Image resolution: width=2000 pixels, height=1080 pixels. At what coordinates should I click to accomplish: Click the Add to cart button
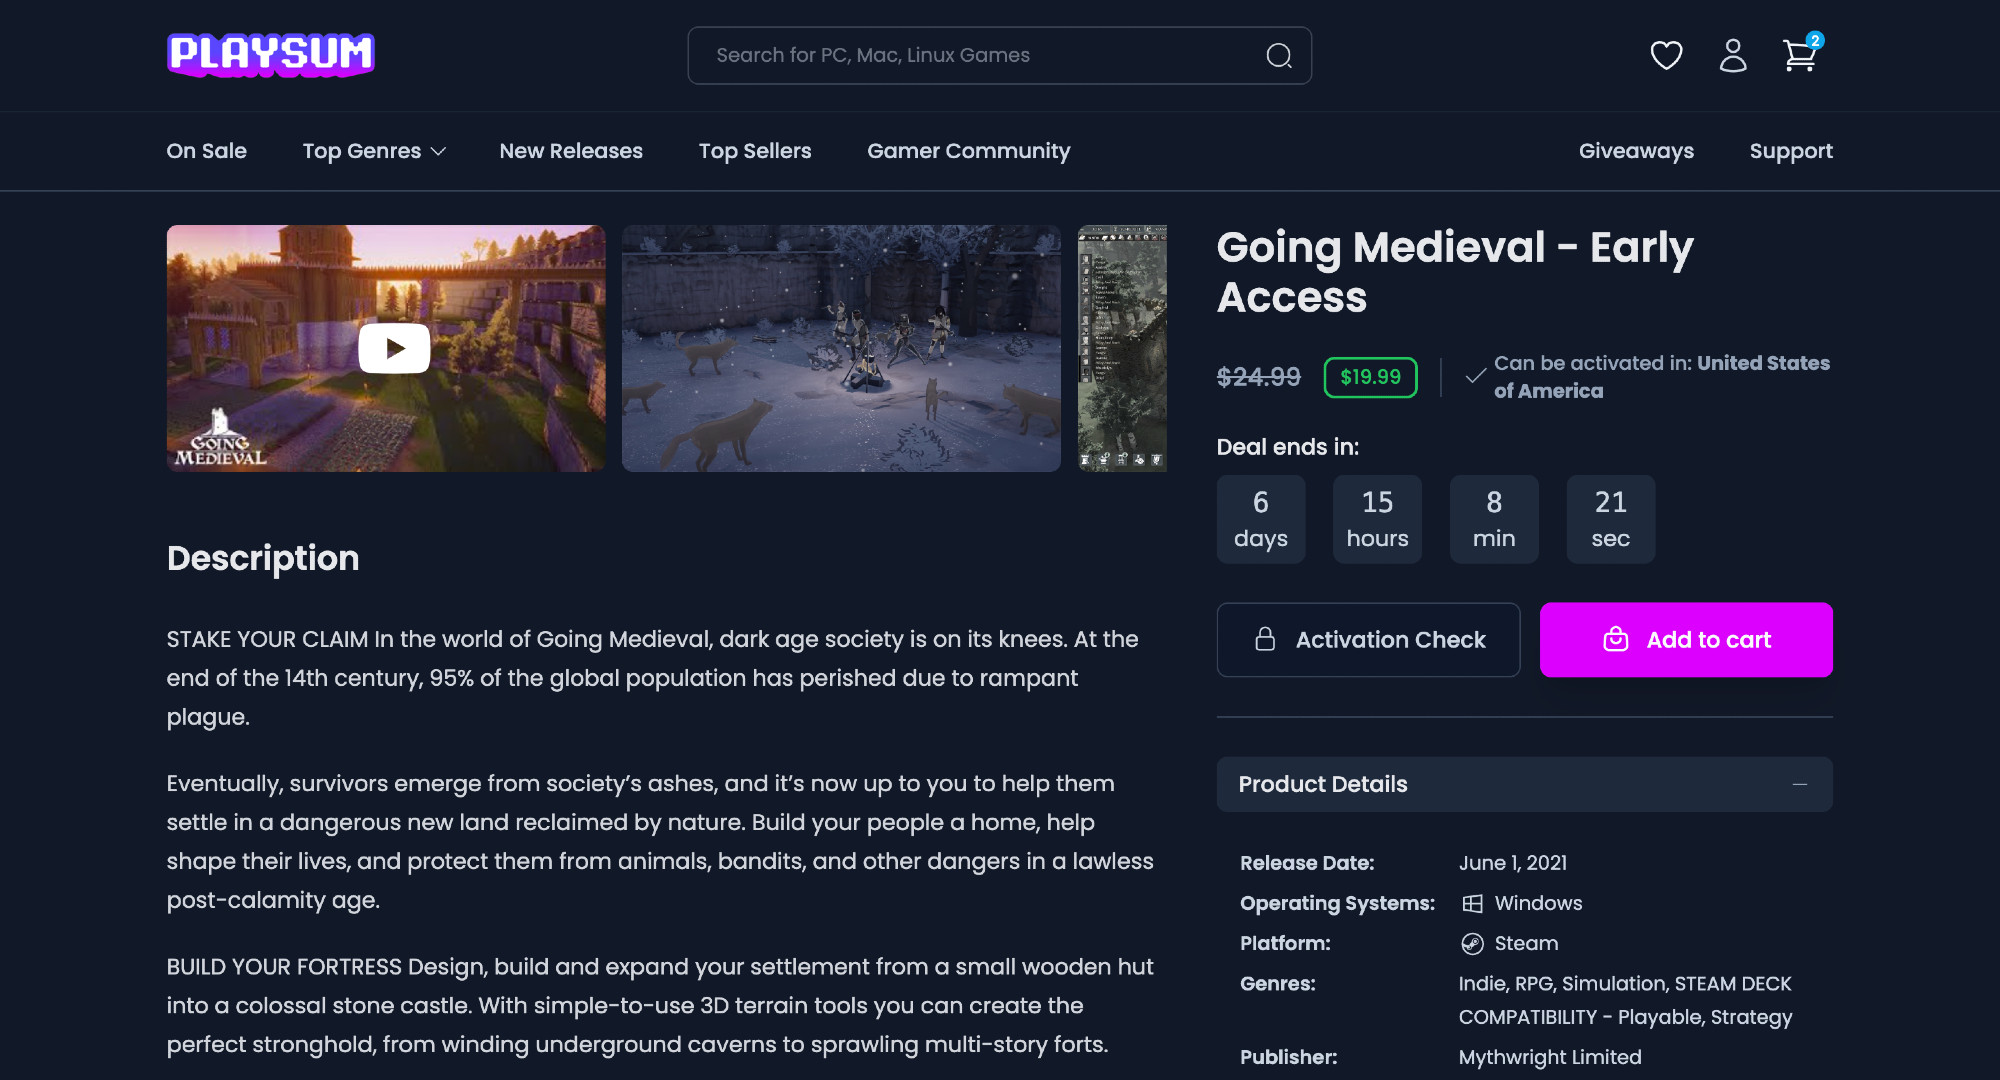1686,640
